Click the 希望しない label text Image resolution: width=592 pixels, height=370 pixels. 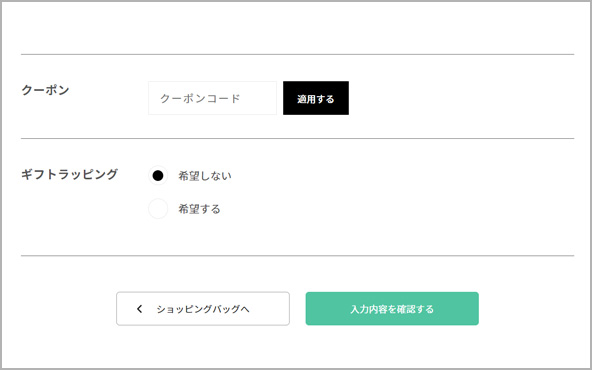pos(205,176)
